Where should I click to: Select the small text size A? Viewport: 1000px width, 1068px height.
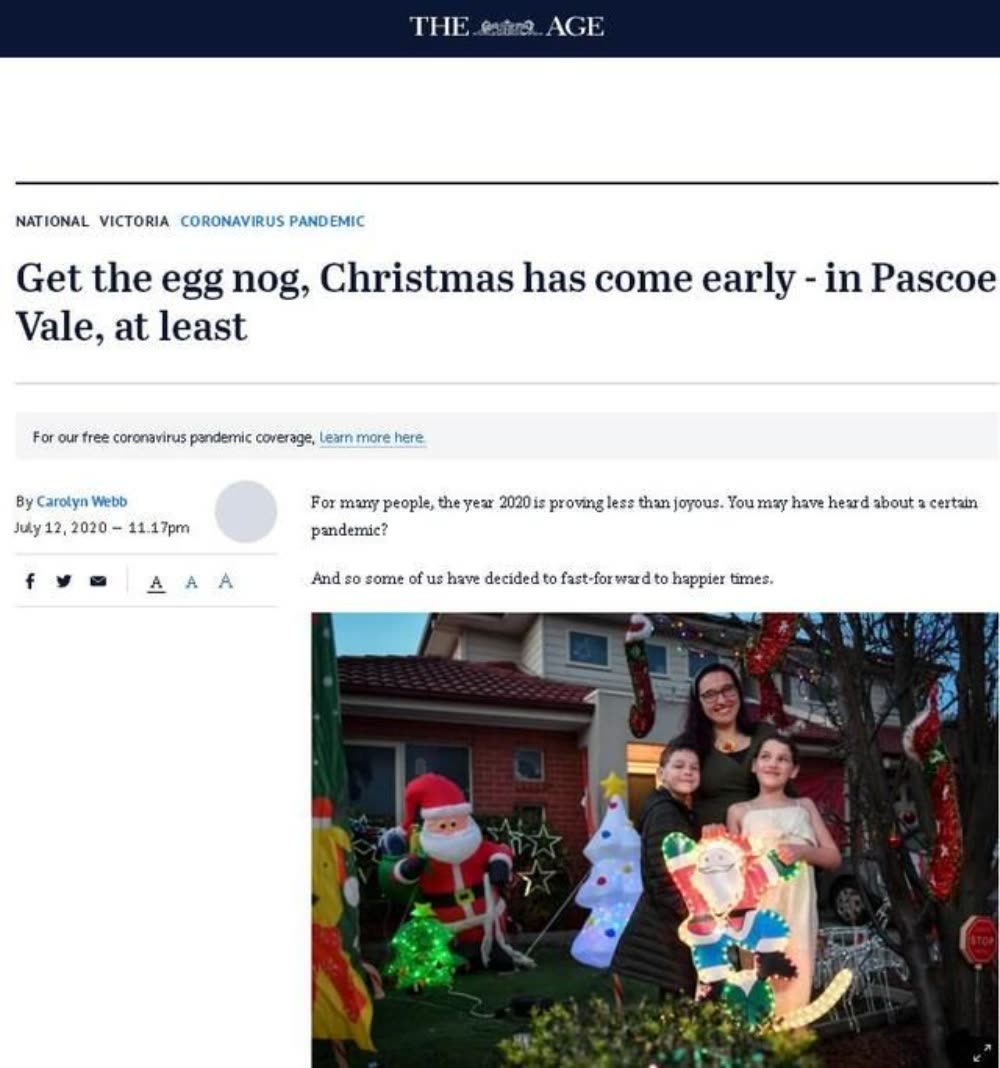156,582
